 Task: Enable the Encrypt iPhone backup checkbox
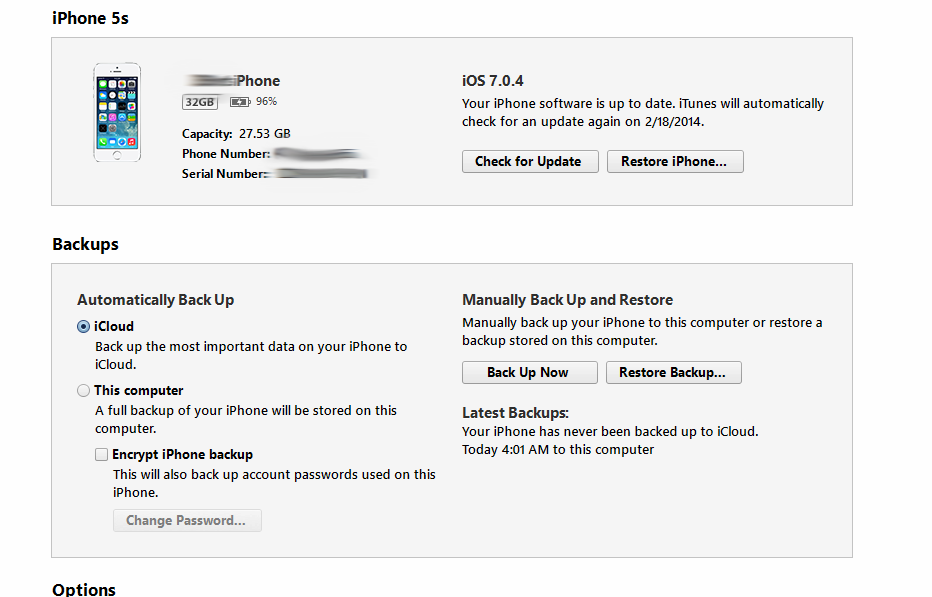(x=102, y=455)
